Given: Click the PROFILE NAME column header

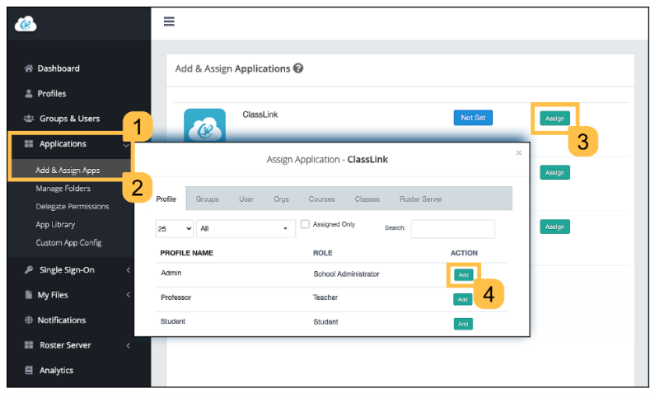Looking at the screenshot, I should (x=187, y=253).
